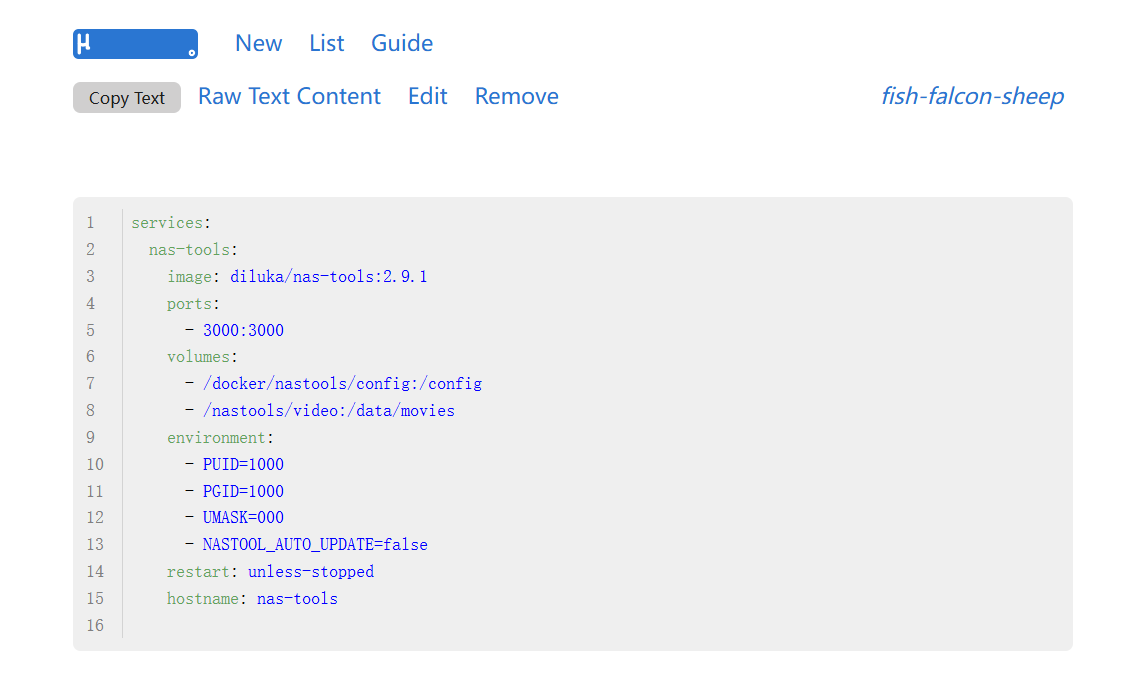Viewport: 1137px width, 683px height.
Task: Click the fish-falcon-sheep paste name
Action: pyautogui.click(x=971, y=97)
